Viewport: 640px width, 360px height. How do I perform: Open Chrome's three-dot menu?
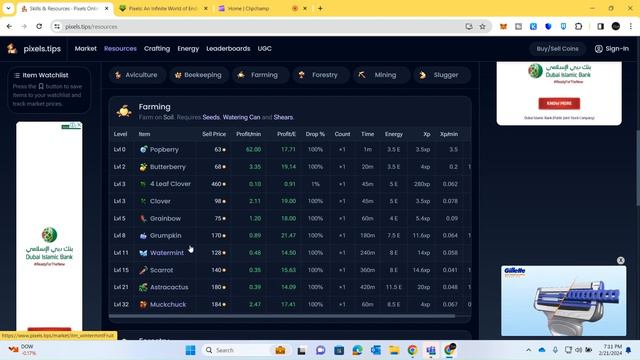(631, 27)
